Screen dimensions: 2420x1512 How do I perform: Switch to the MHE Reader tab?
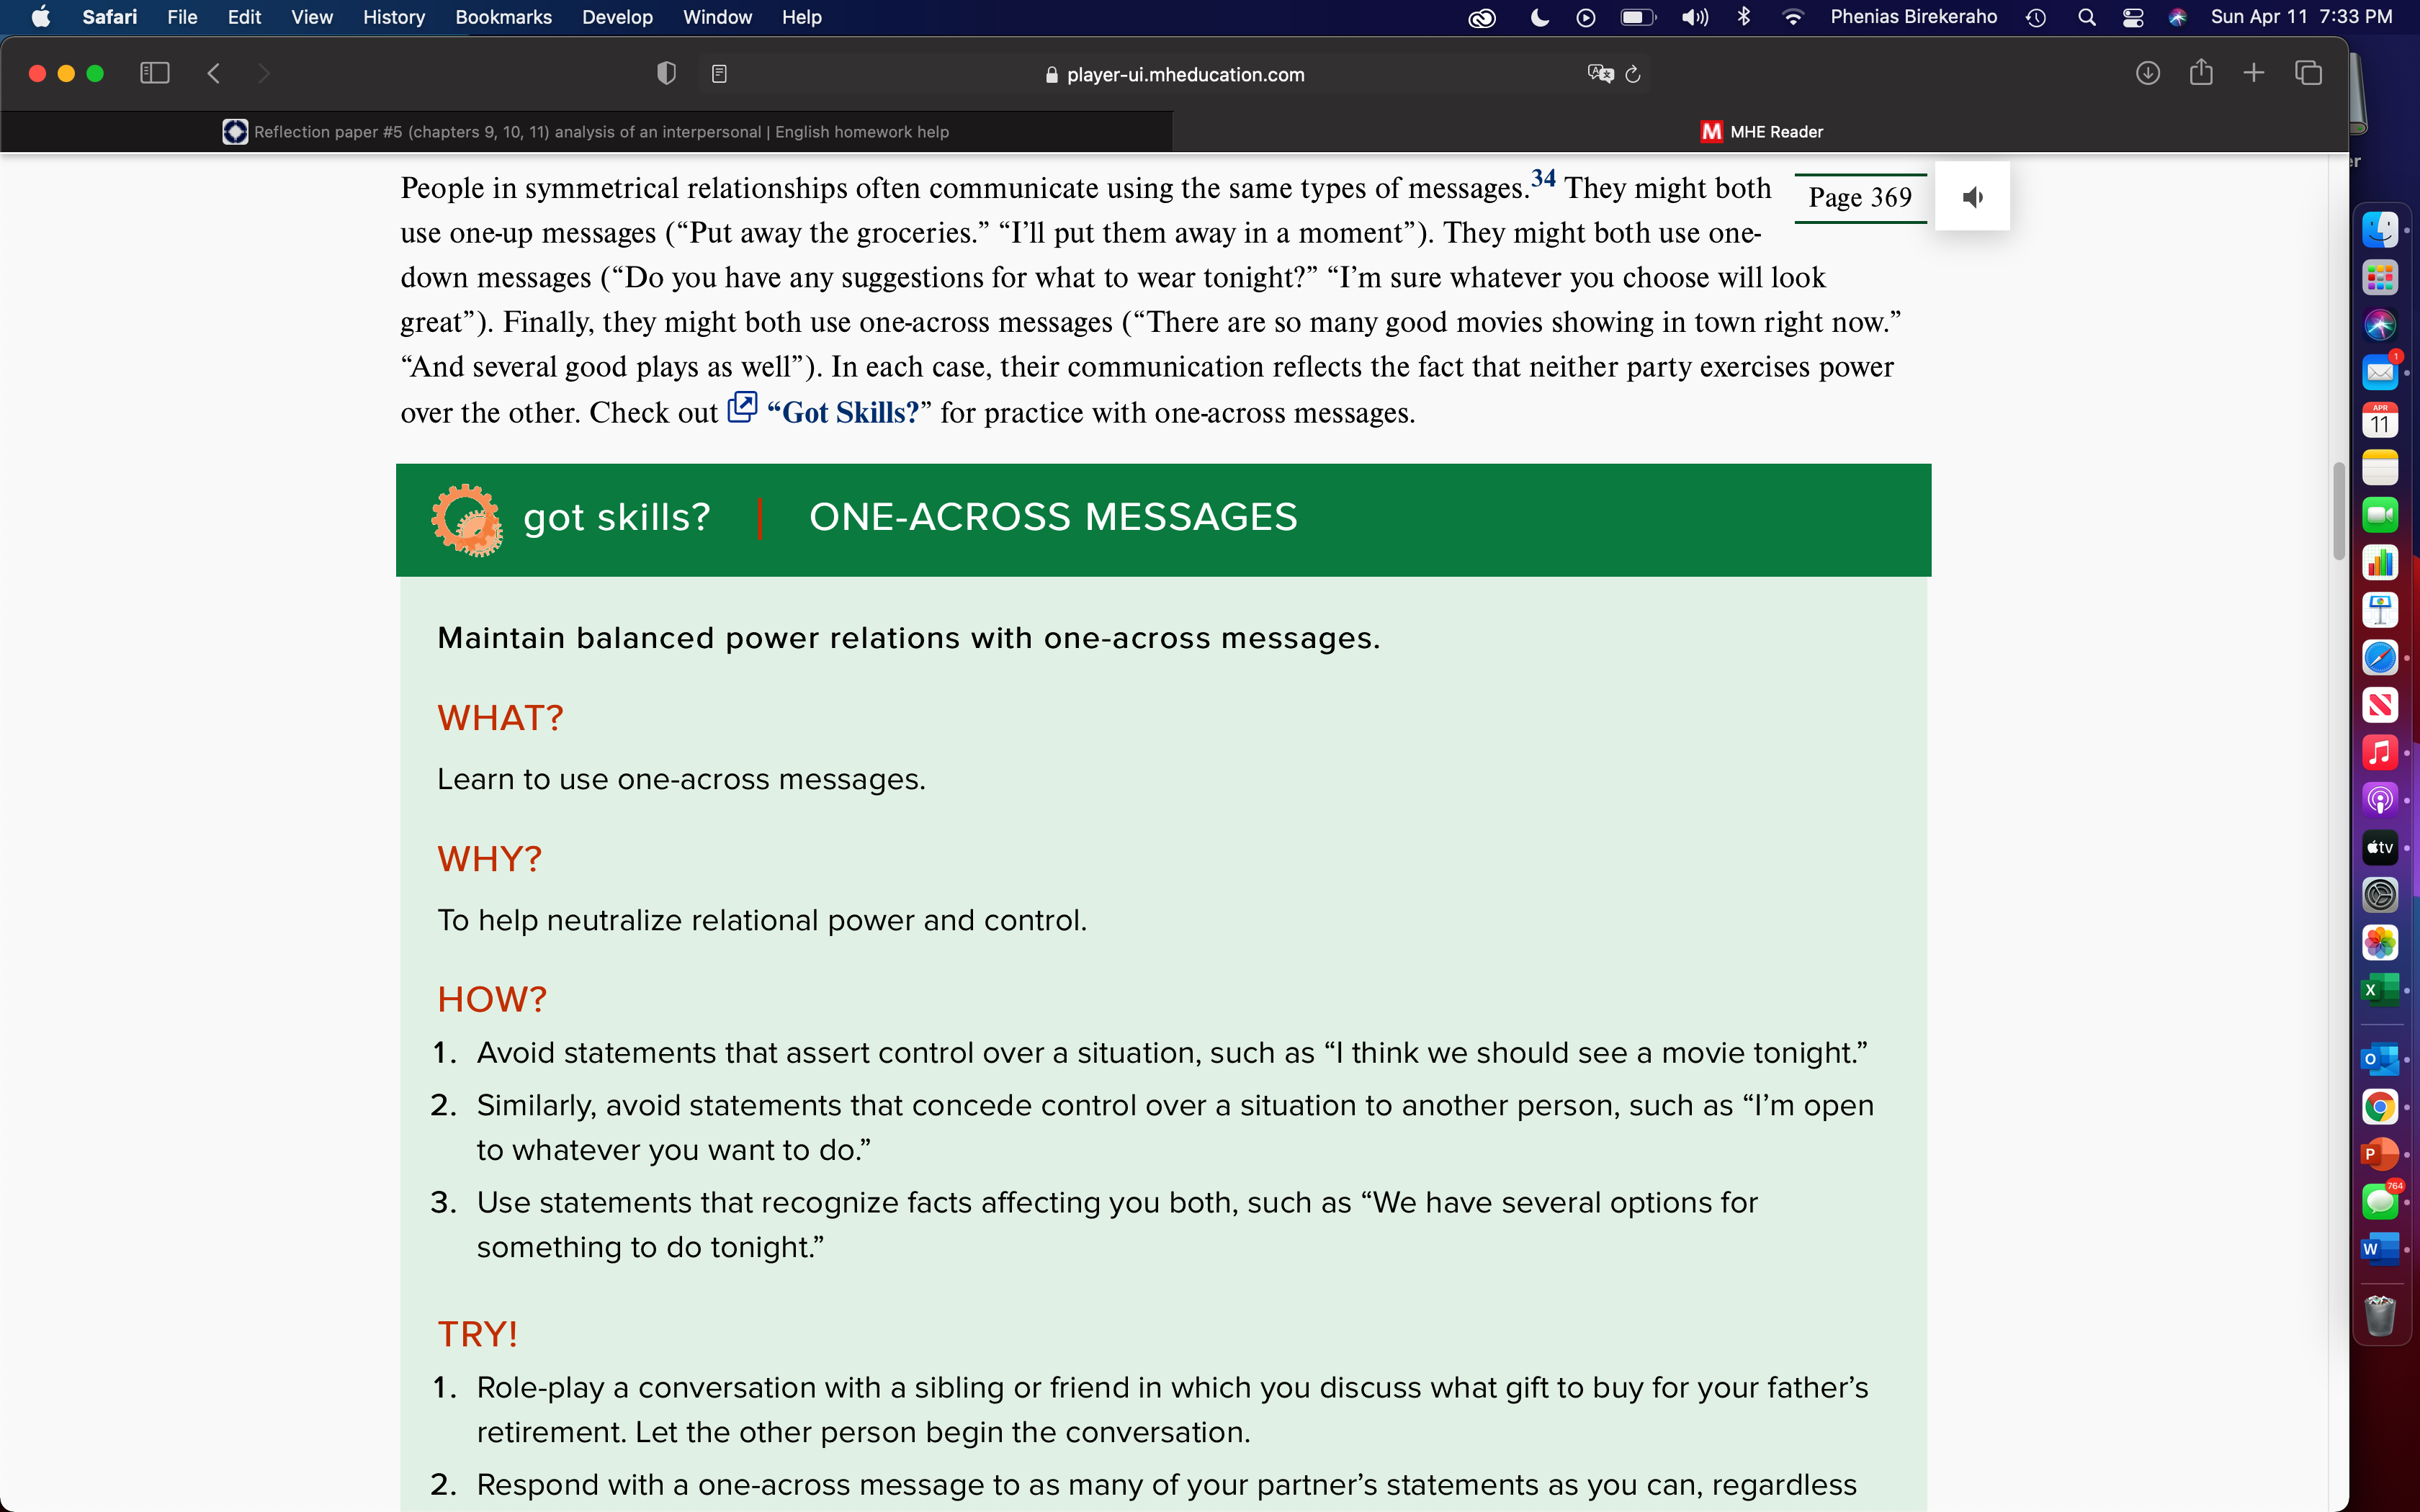(1762, 132)
